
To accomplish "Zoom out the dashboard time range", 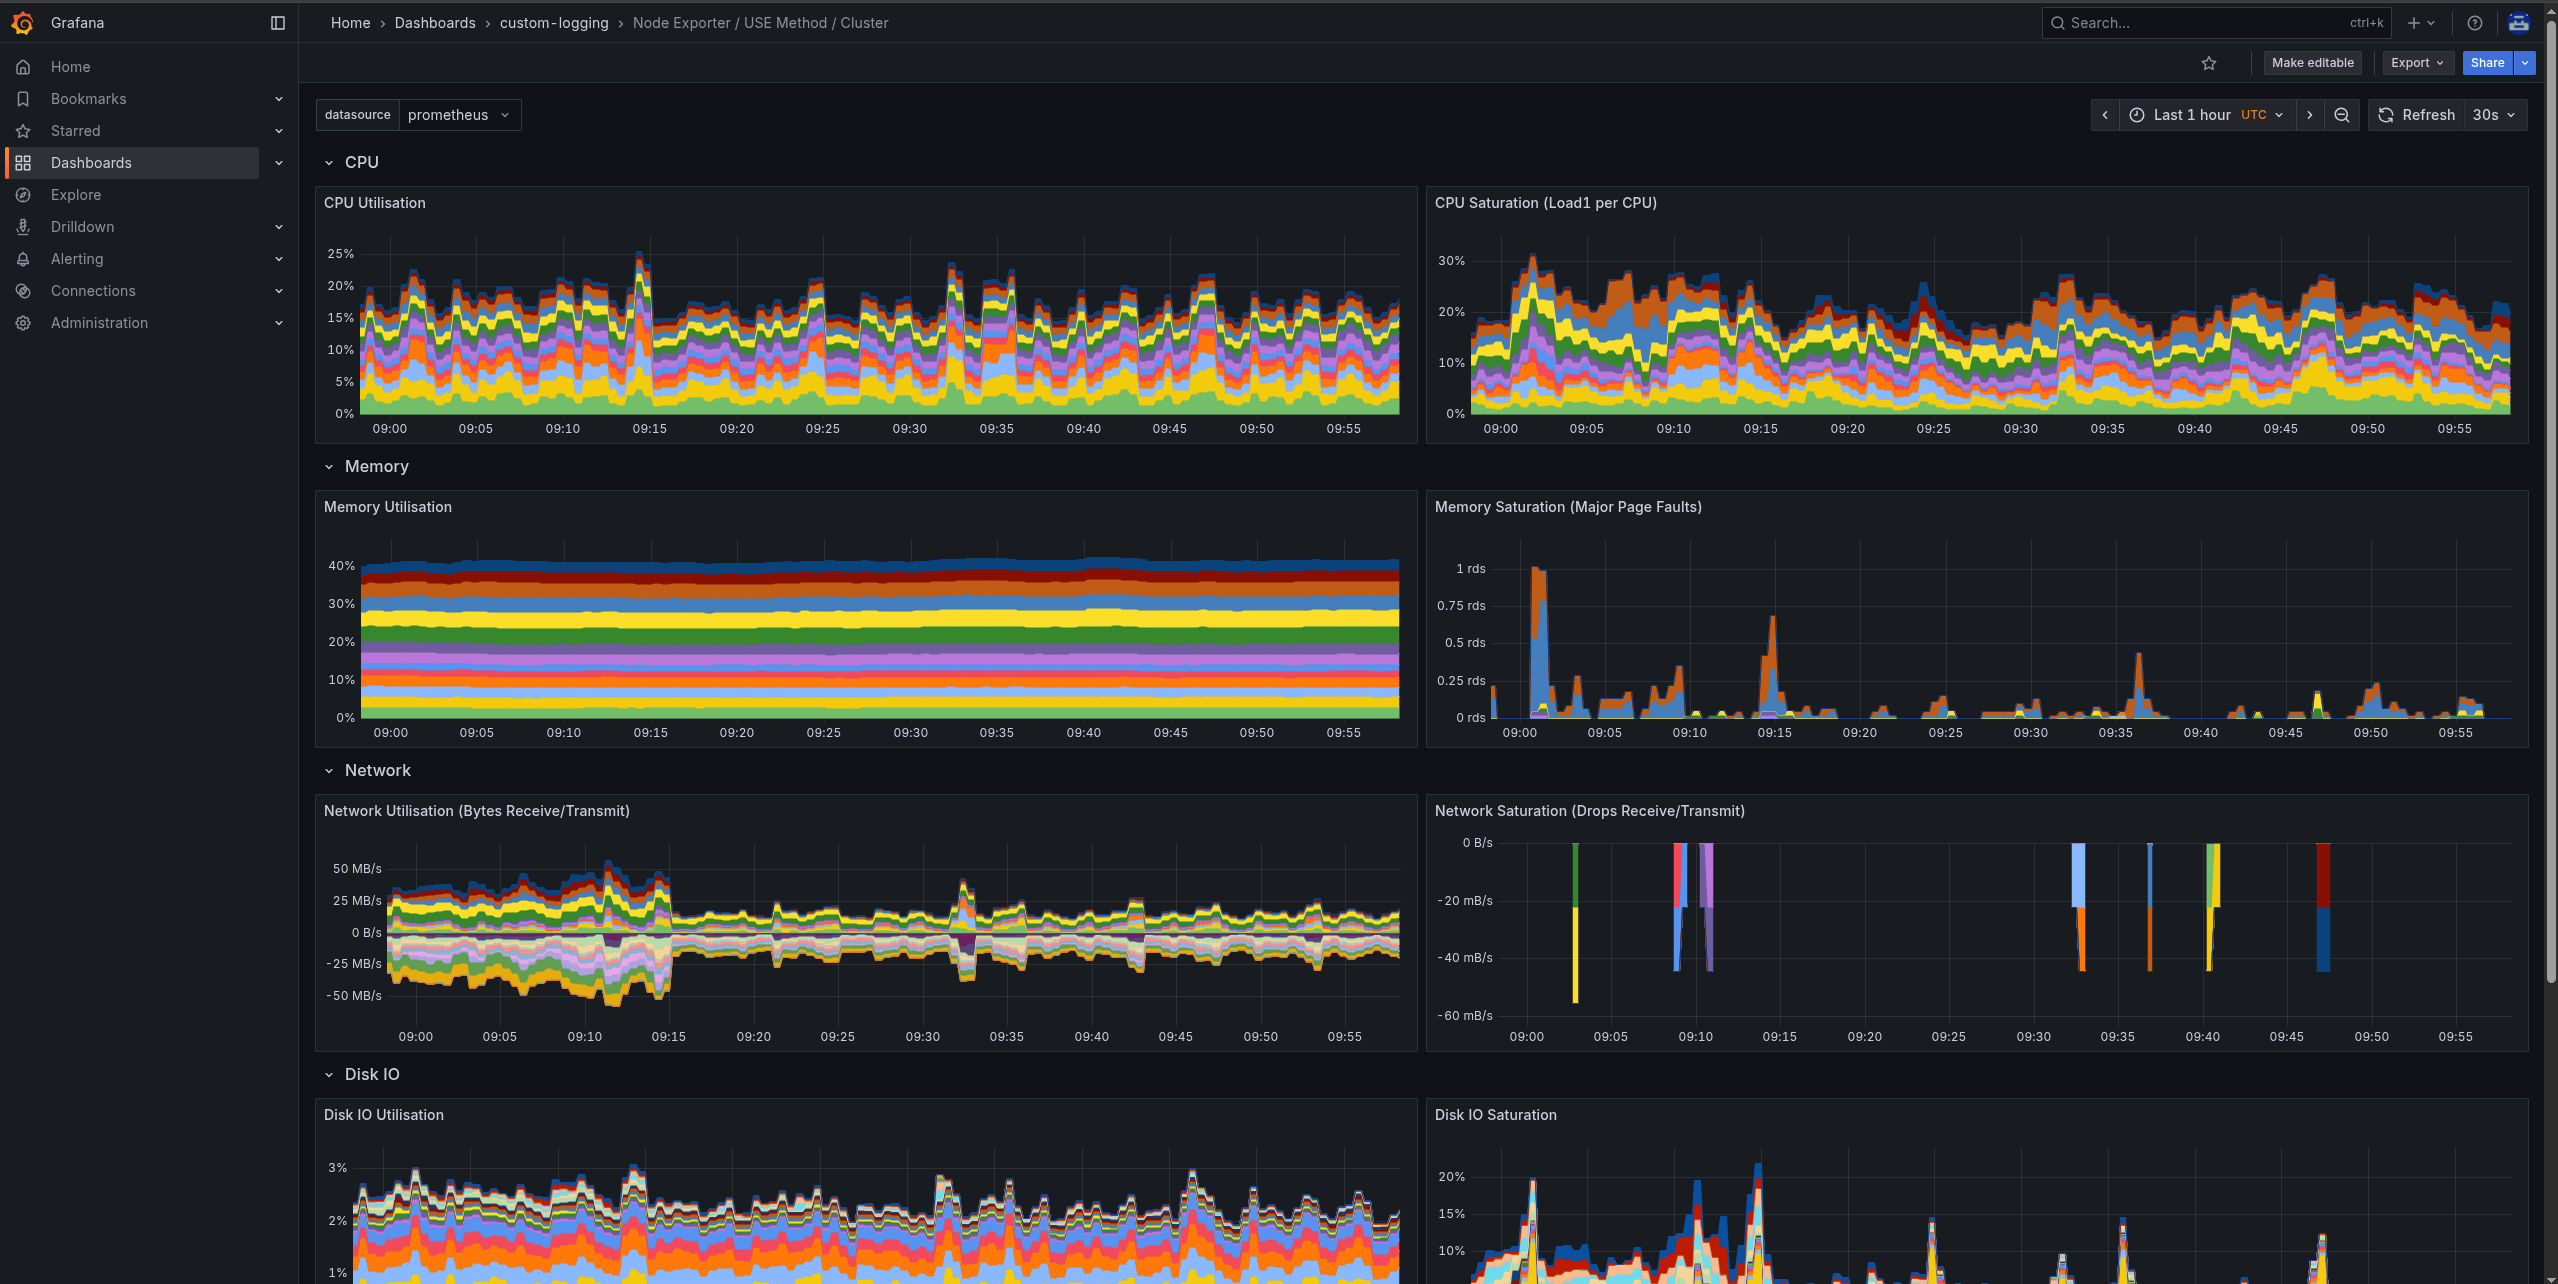I will [x=2341, y=114].
